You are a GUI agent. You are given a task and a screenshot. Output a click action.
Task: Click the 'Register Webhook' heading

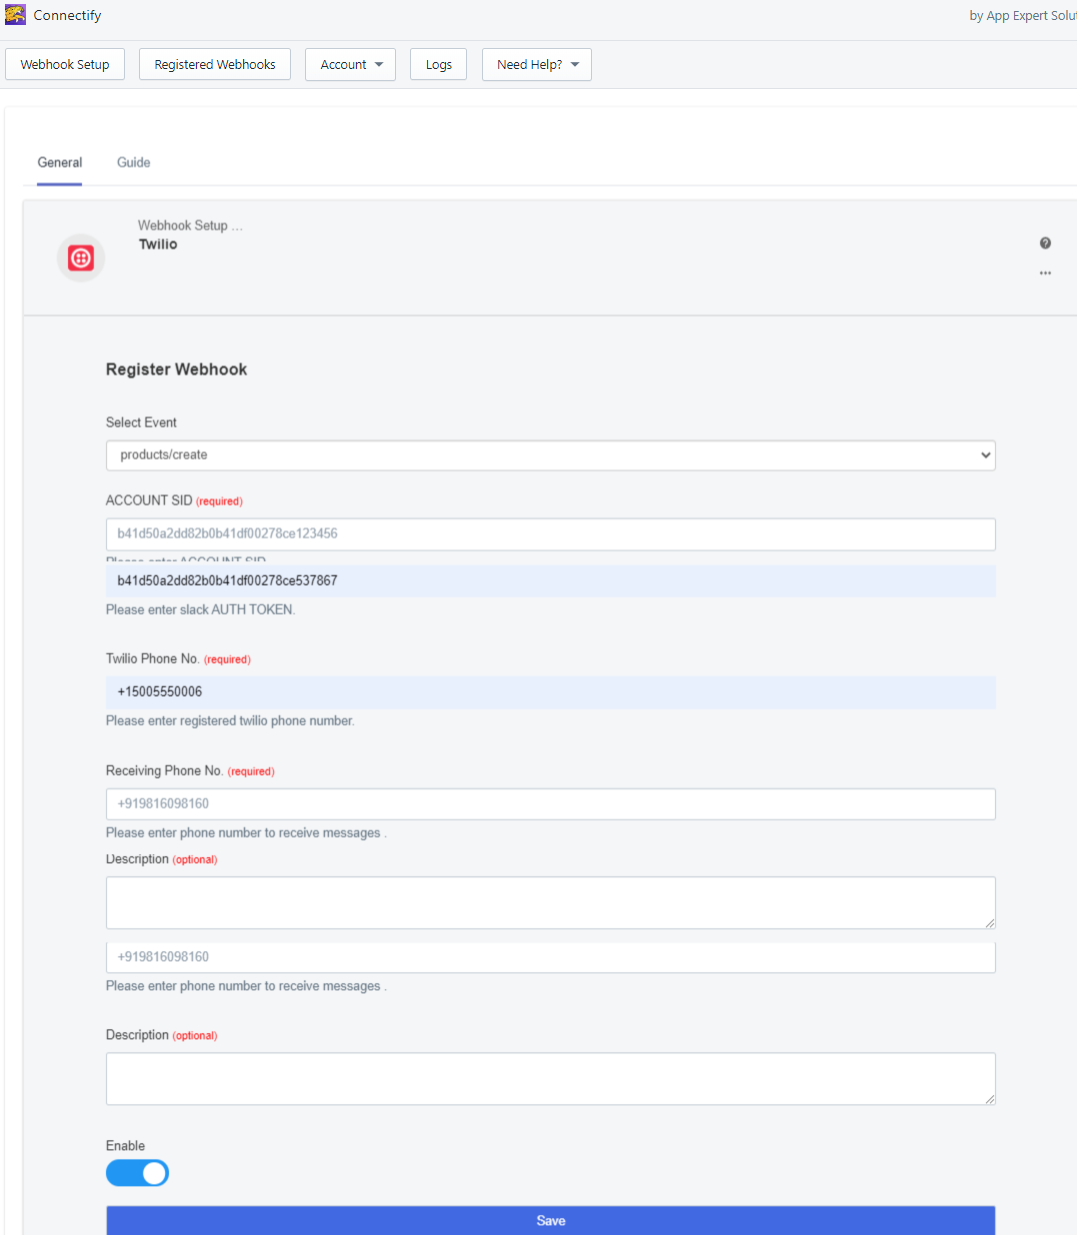176,369
